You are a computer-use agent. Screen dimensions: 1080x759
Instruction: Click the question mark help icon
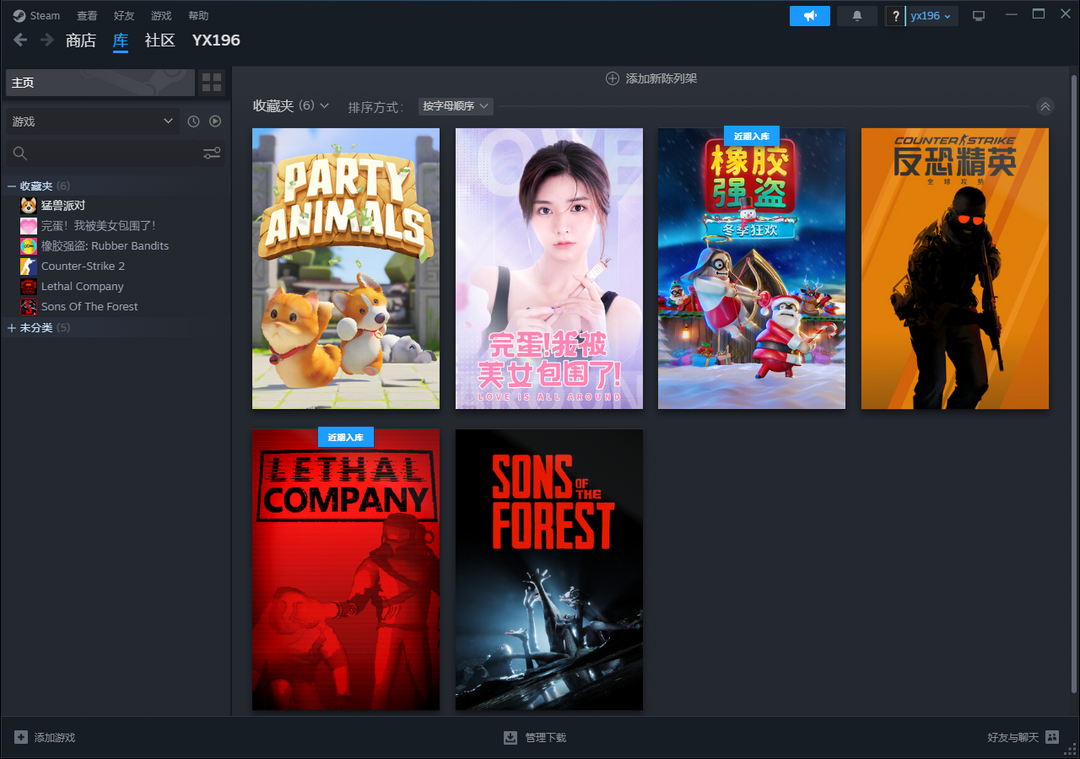click(x=895, y=16)
